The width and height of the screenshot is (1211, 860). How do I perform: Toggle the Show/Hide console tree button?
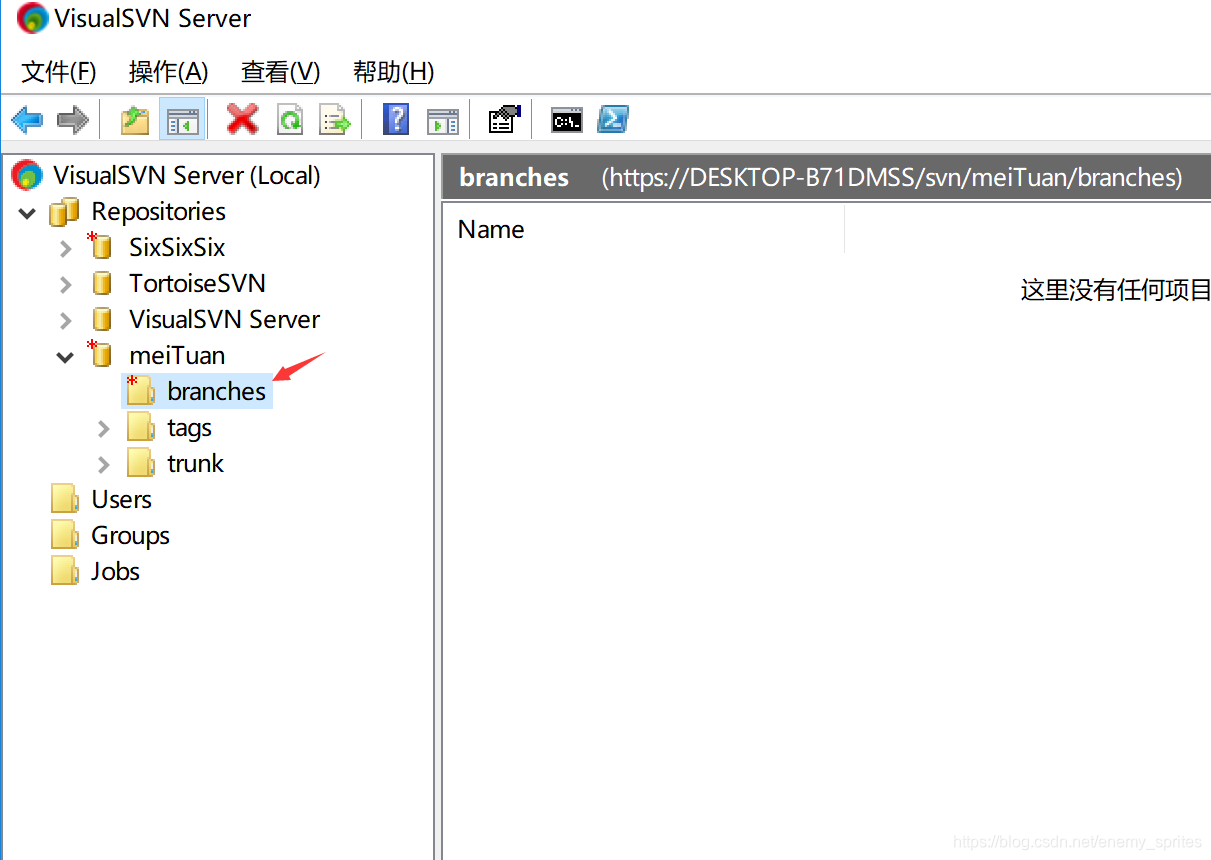[182, 121]
